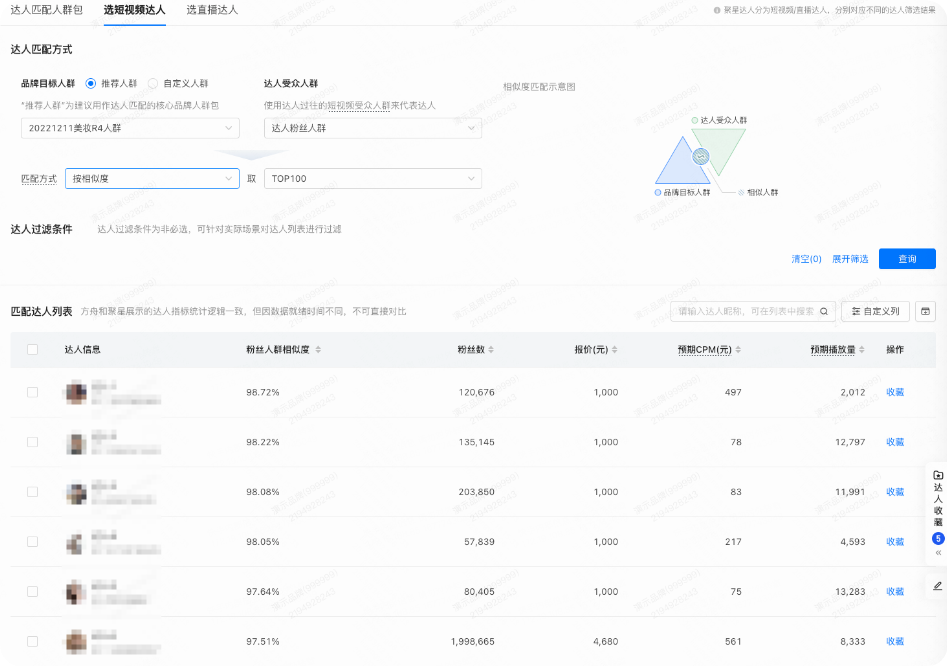Sort results by 预期播放量
Image resolution: width=947 pixels, height=666 pixels.
[862, 350]
